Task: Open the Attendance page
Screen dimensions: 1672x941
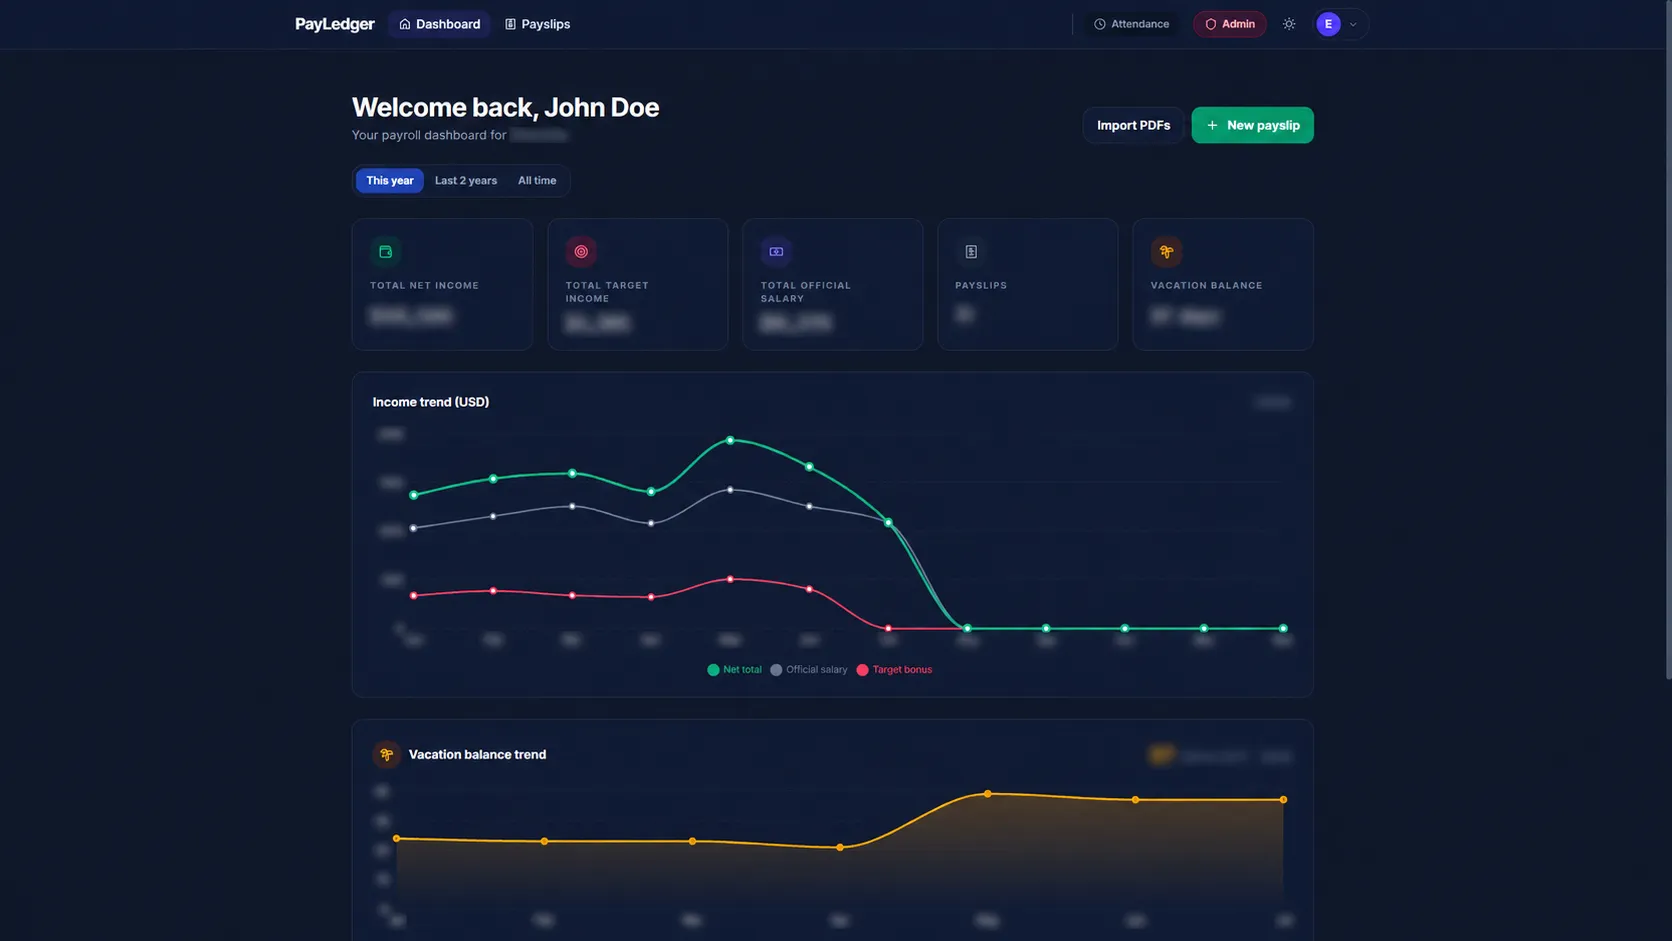Action: point(1131,24)
